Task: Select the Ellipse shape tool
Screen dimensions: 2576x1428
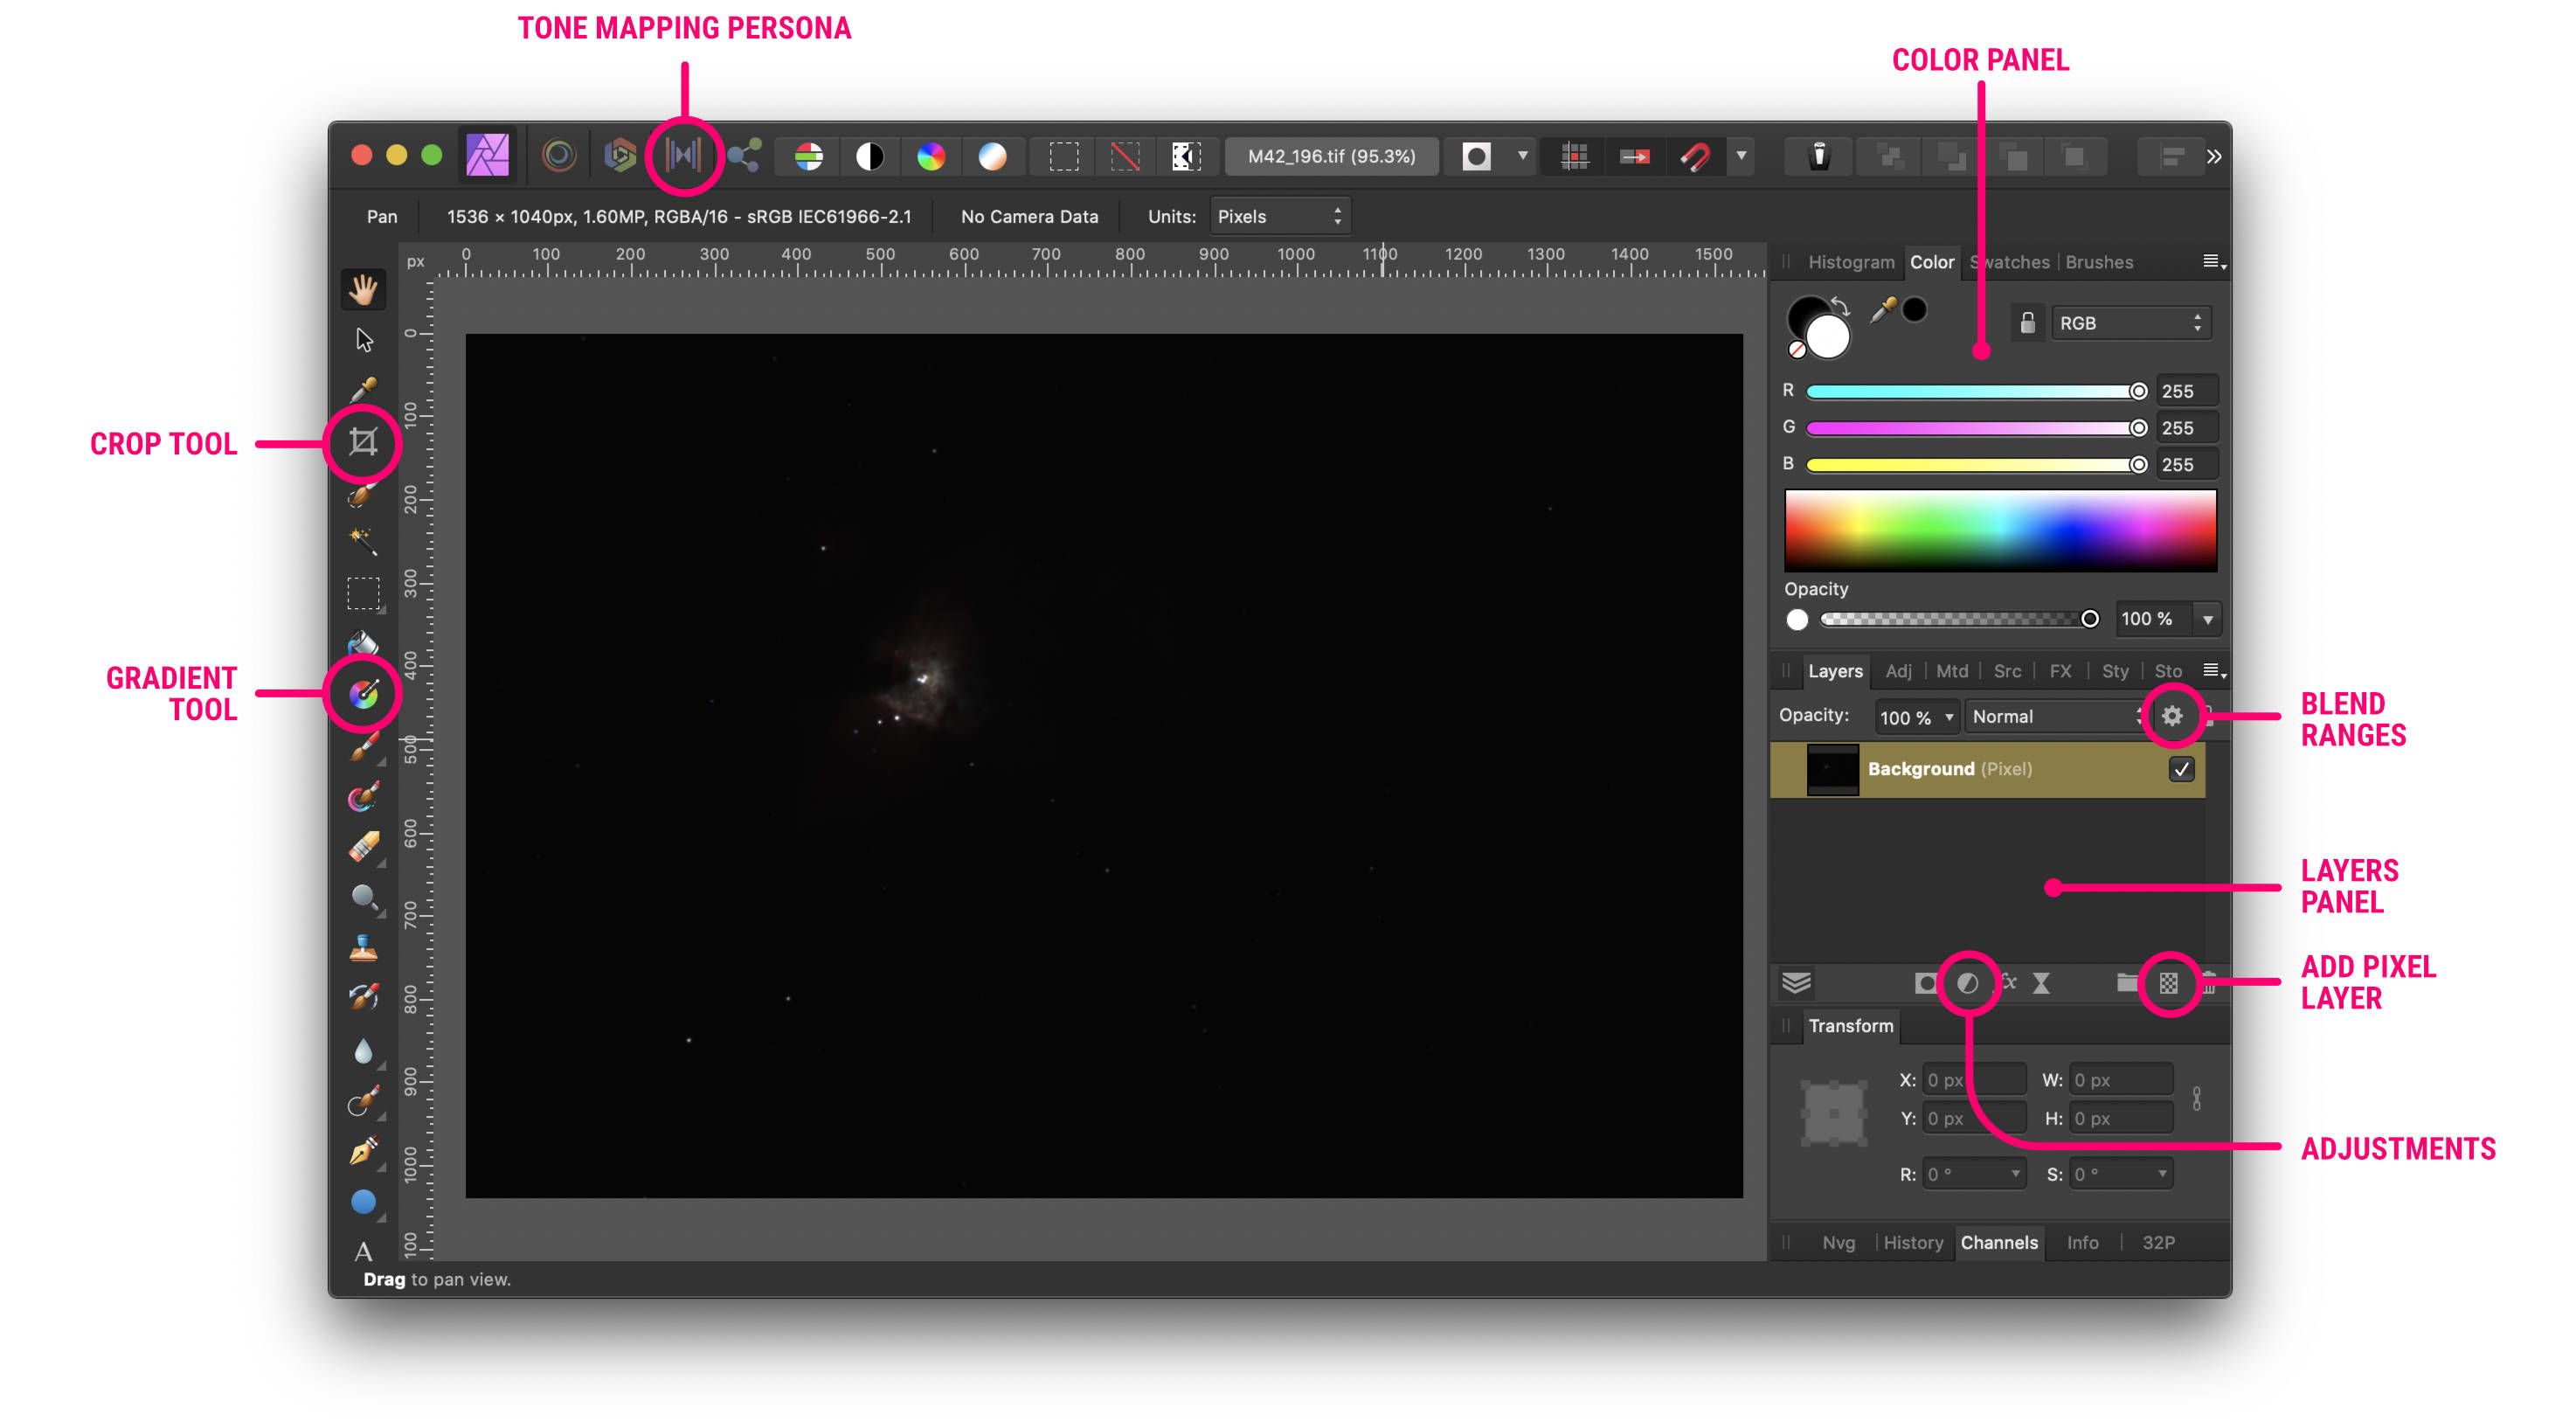Action: 363,1201
